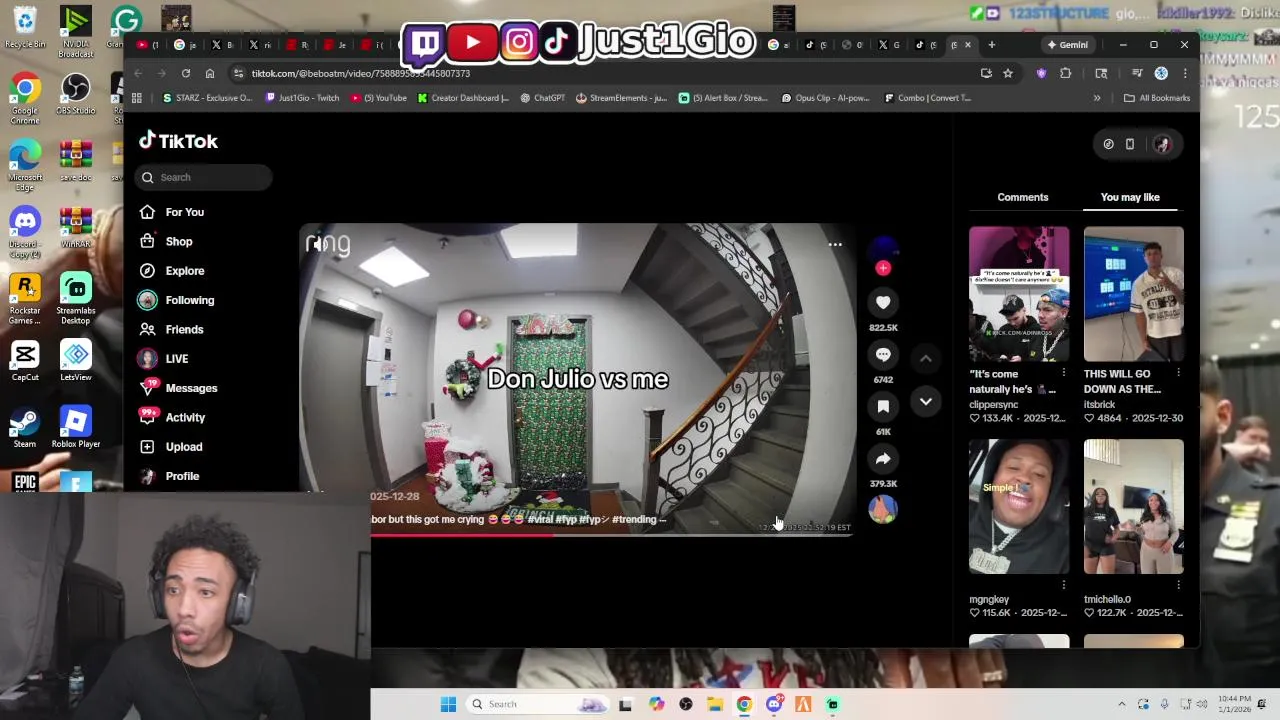The width and height of the screenshot is (1280, 720).
Task: Open a new Chrome tab
Action: coord(992,45)
